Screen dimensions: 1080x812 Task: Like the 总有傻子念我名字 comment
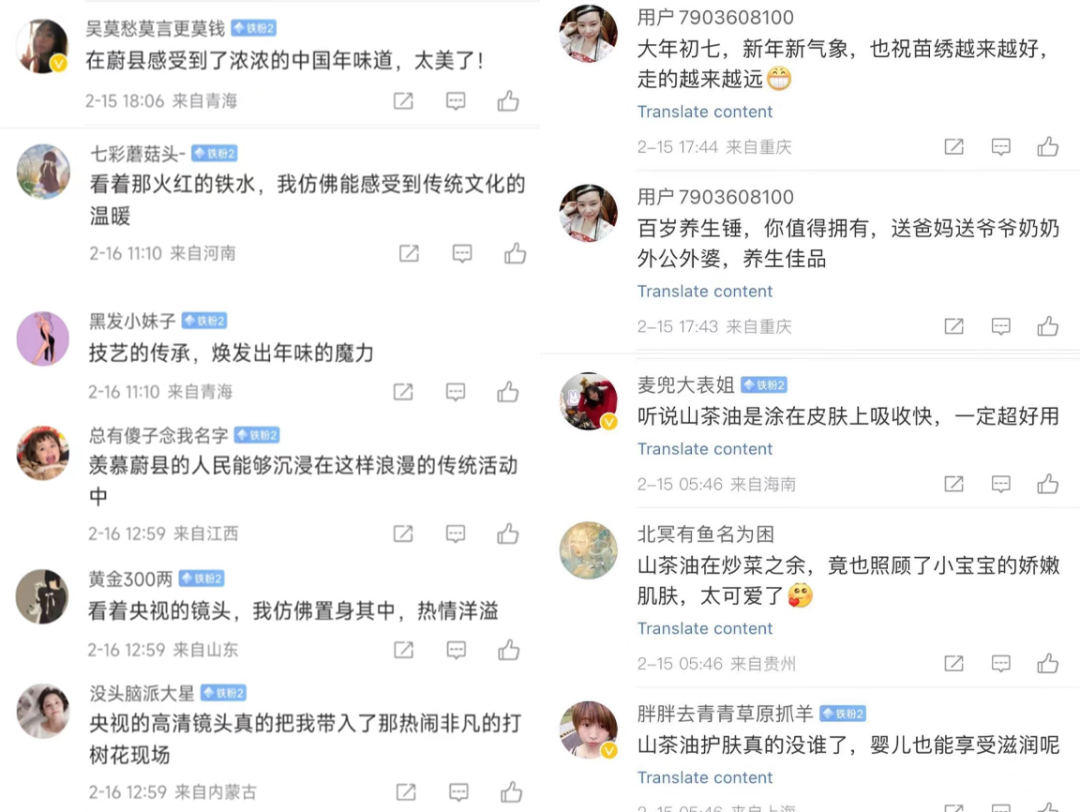point(508,533)
